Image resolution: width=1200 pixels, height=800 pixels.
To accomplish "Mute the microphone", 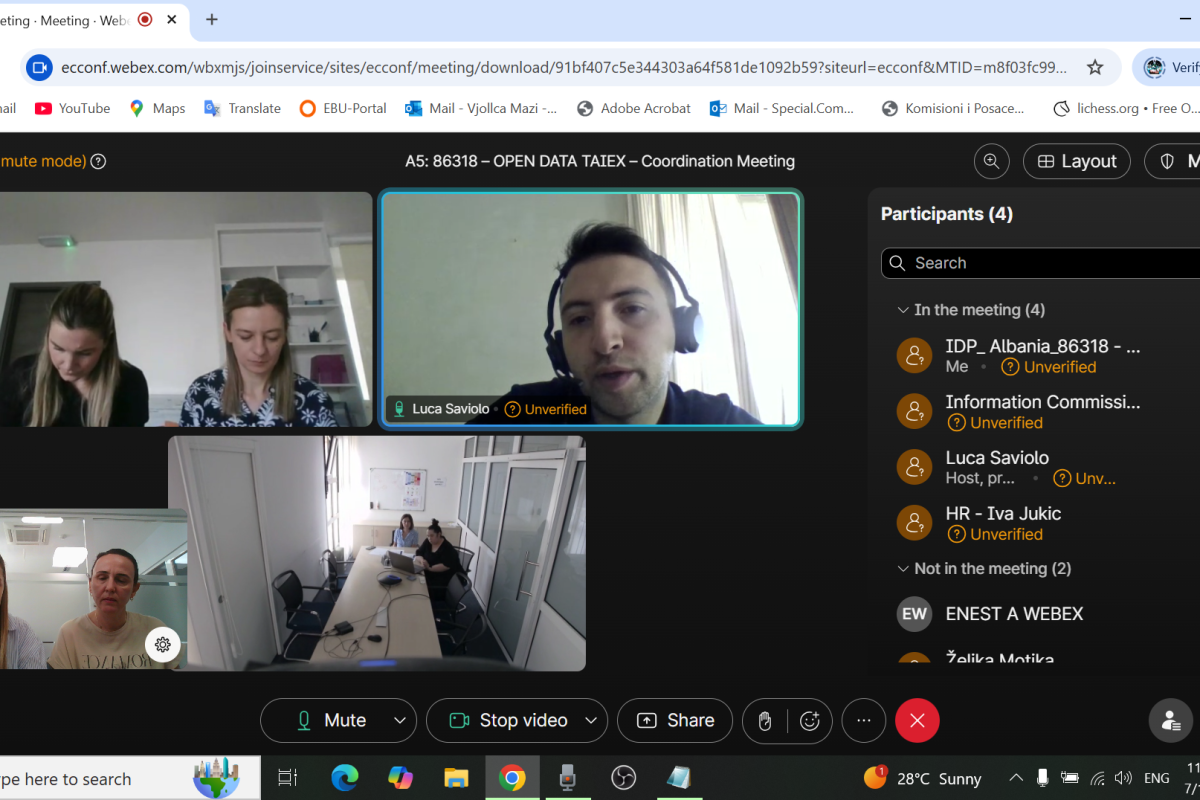I will click(330, 720).
